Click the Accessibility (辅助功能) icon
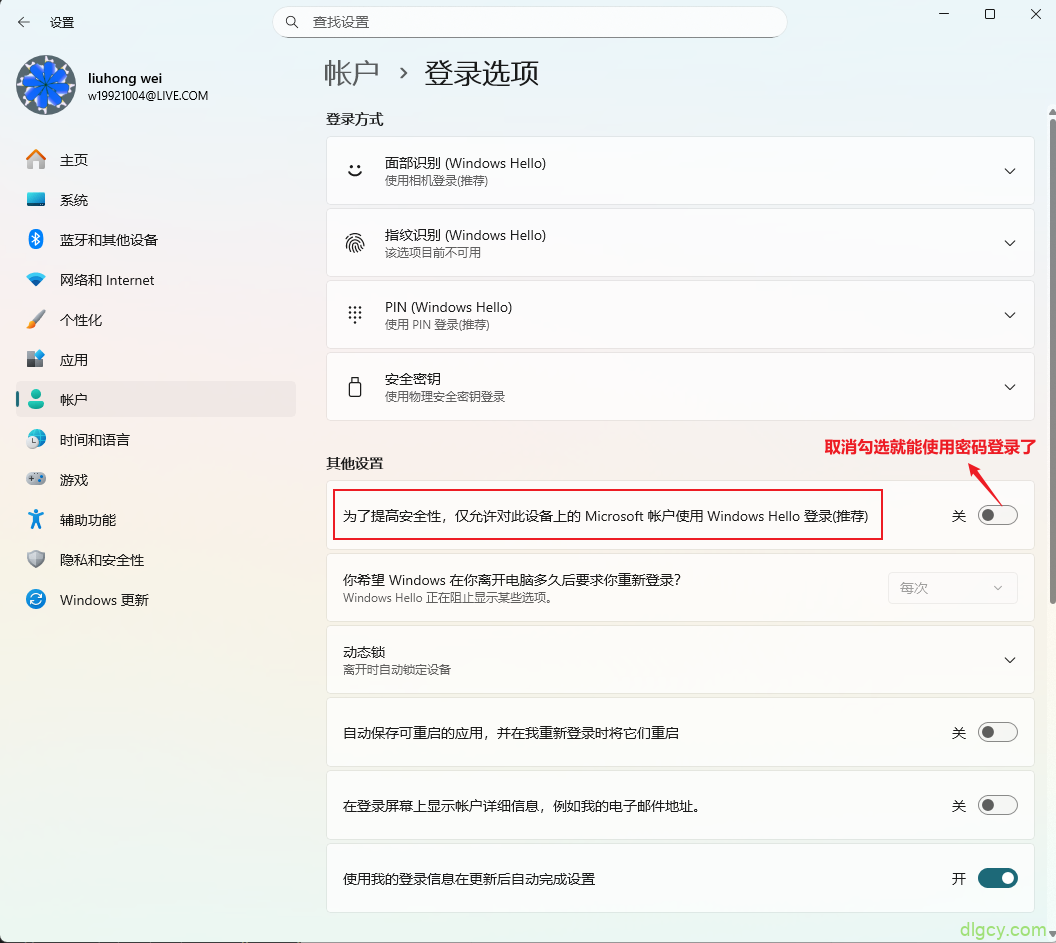The height and width of the screenshot is (943, 1056). click(x=36, y=520)
